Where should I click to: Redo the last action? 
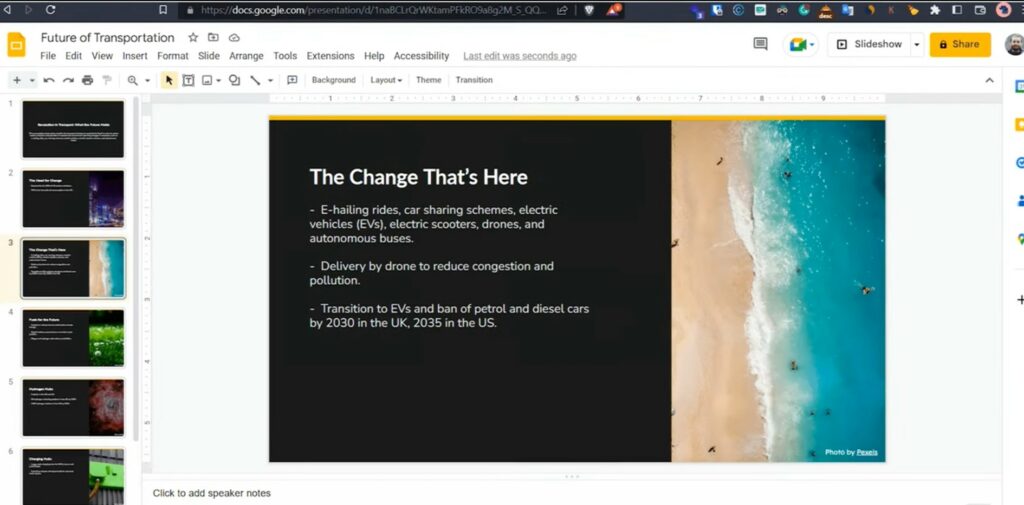(68, 80)
